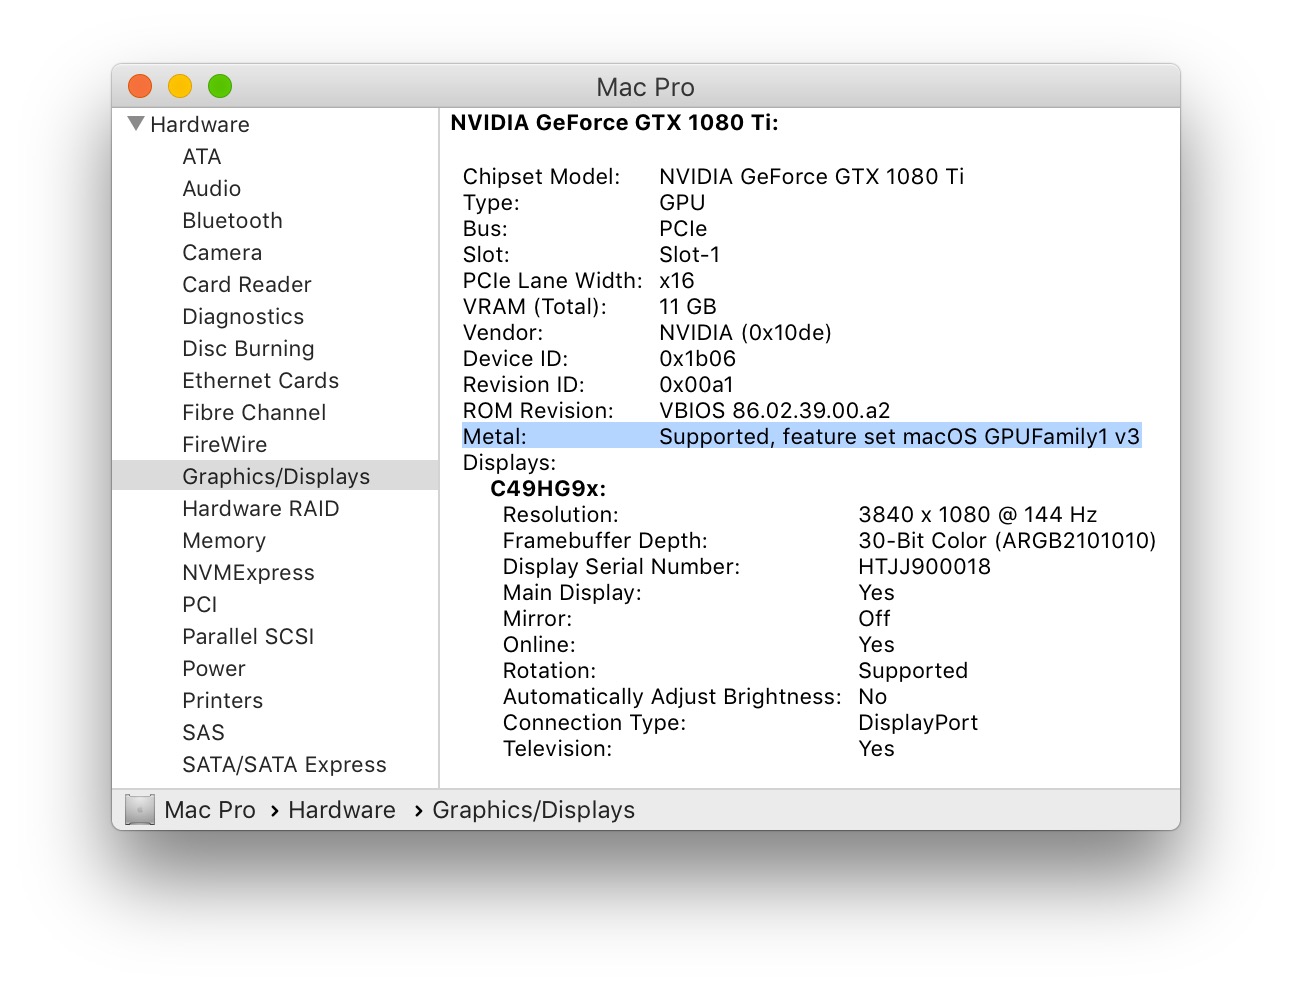Image resolution: width=1292 pixels, height=990 pixels.
Task: Open the SATA/SATA Express section
Action: point(284,764)
